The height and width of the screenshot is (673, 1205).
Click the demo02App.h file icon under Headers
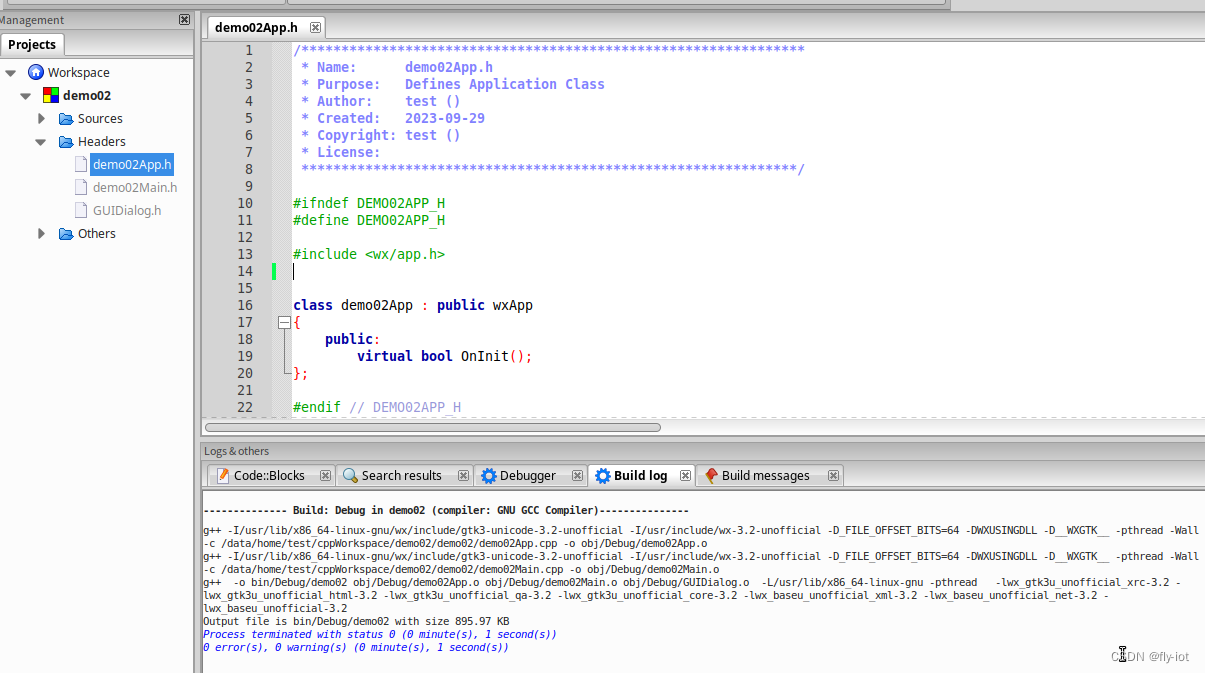pyautogui.click(x=80, y=164)
